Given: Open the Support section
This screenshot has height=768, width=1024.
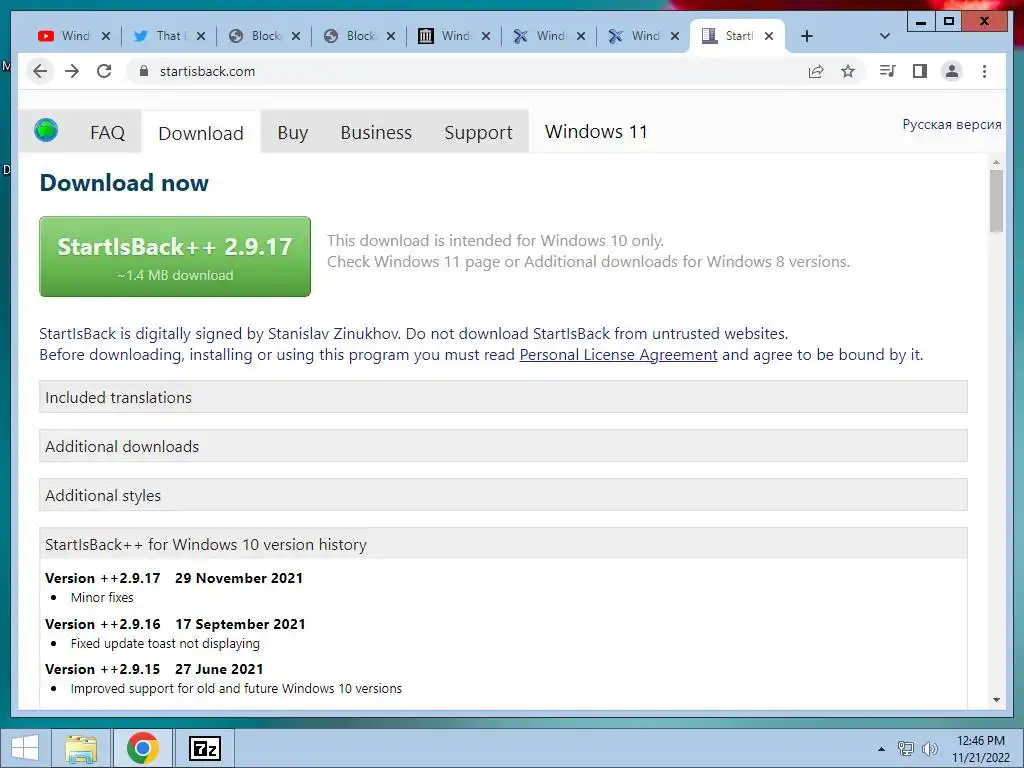Looking at the screenshot, I should (x=478, y=133).
